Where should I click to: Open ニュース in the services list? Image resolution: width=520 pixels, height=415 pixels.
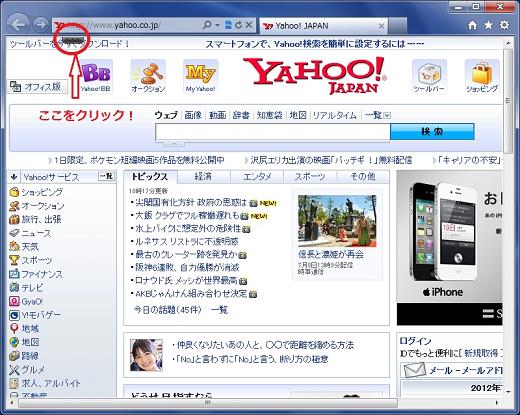36,233
